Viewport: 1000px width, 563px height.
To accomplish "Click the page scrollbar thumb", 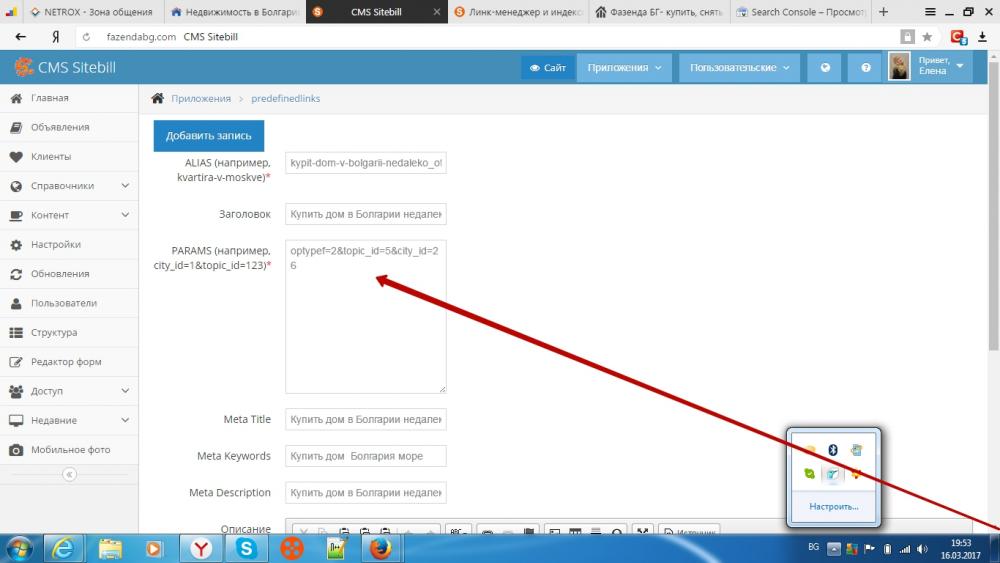I will point(994,205).
